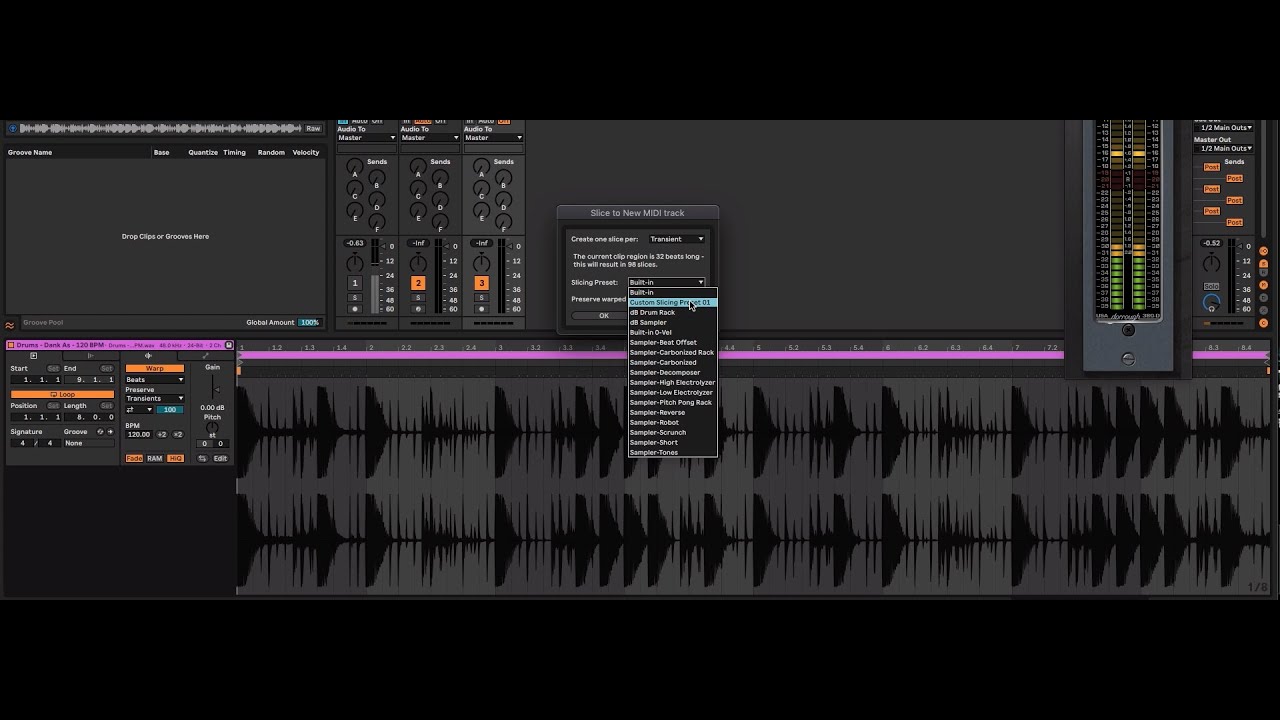1280x720 pixels.
Task: Open the clip launch tab icon
Action: pos(90,356)
